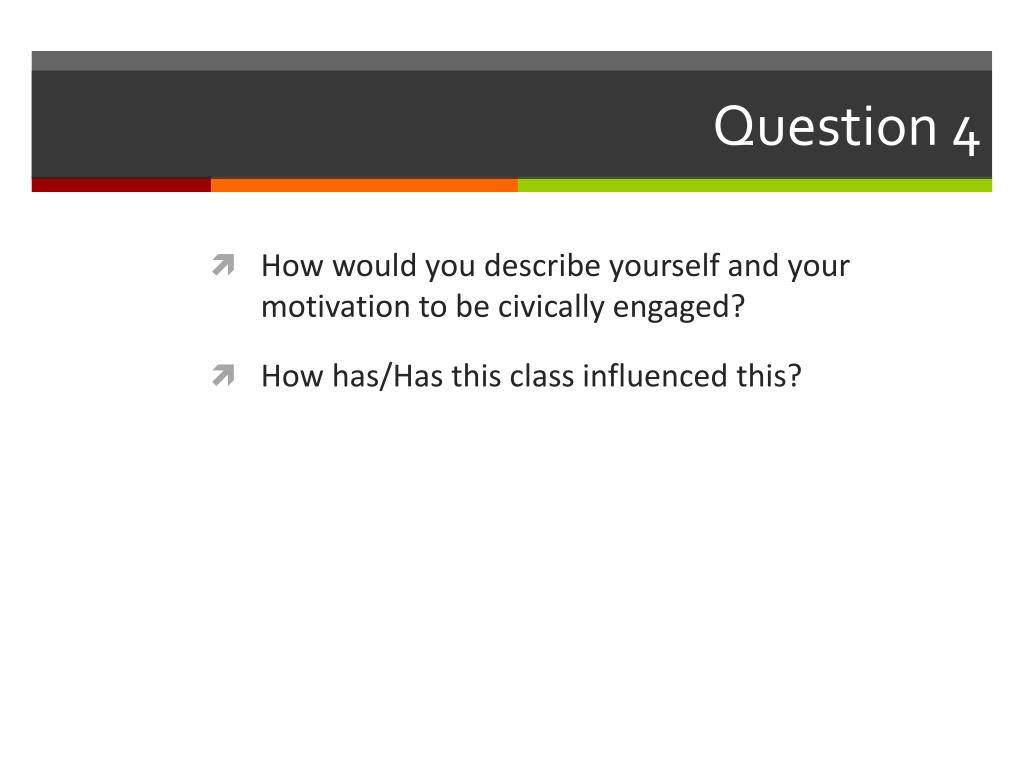Click the orange accent bar segment

tap(364, 185)
